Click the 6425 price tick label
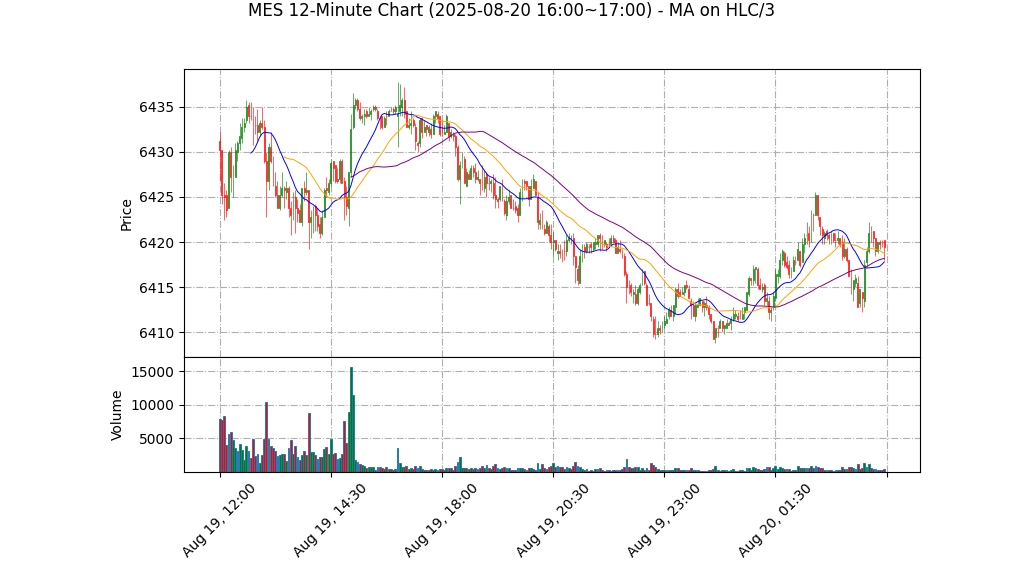The image size is (1022, 575). [156, 198]
